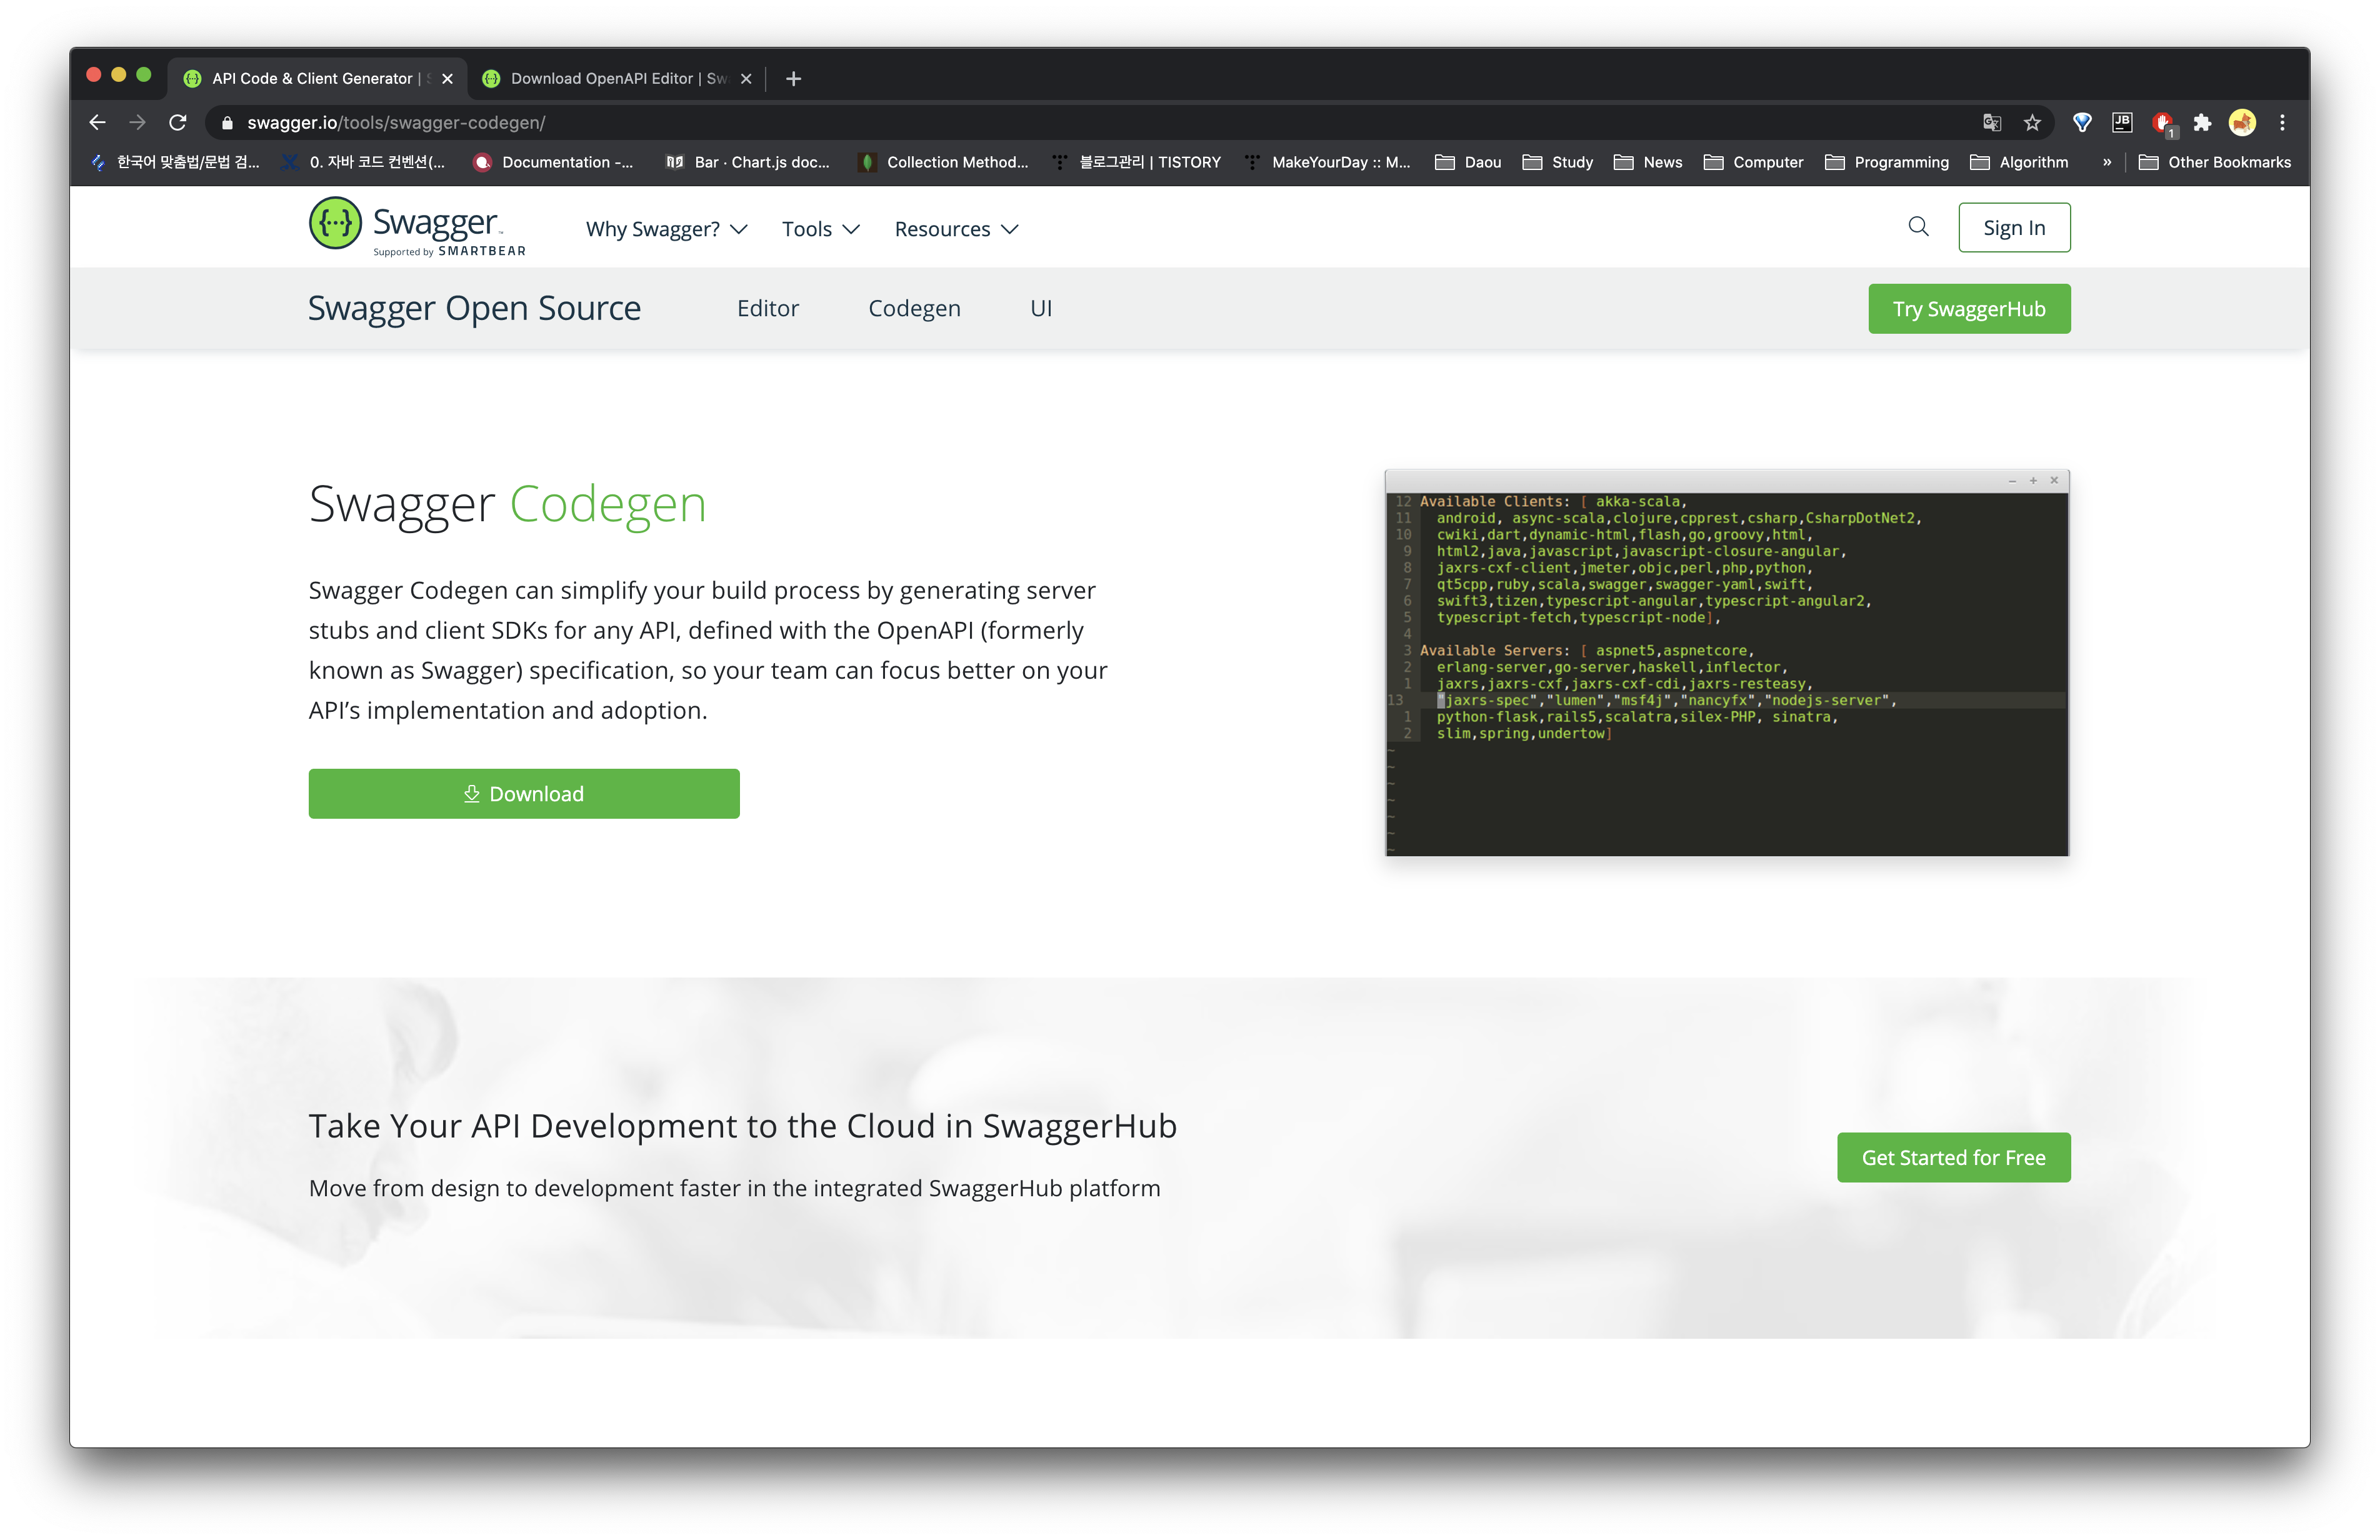This screenshot has width=2380, height=1540.
Task: Open the Editor navigation item
Action: click(x=767, y=308)
